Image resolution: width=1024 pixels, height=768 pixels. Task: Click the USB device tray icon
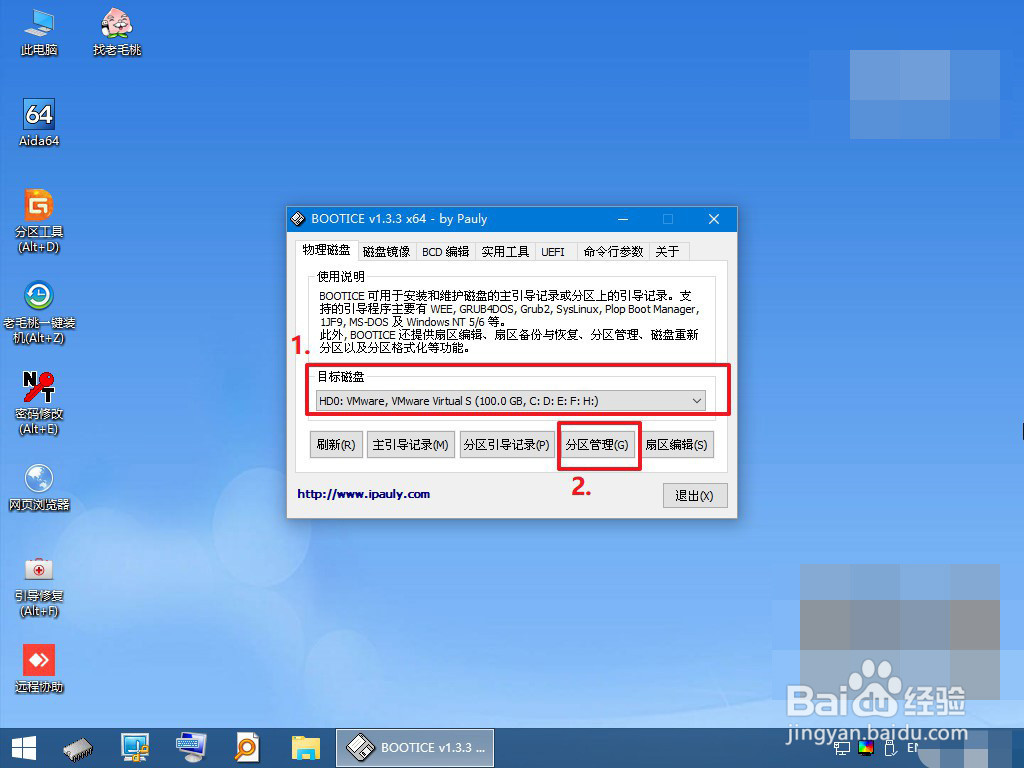coord(889,748)
